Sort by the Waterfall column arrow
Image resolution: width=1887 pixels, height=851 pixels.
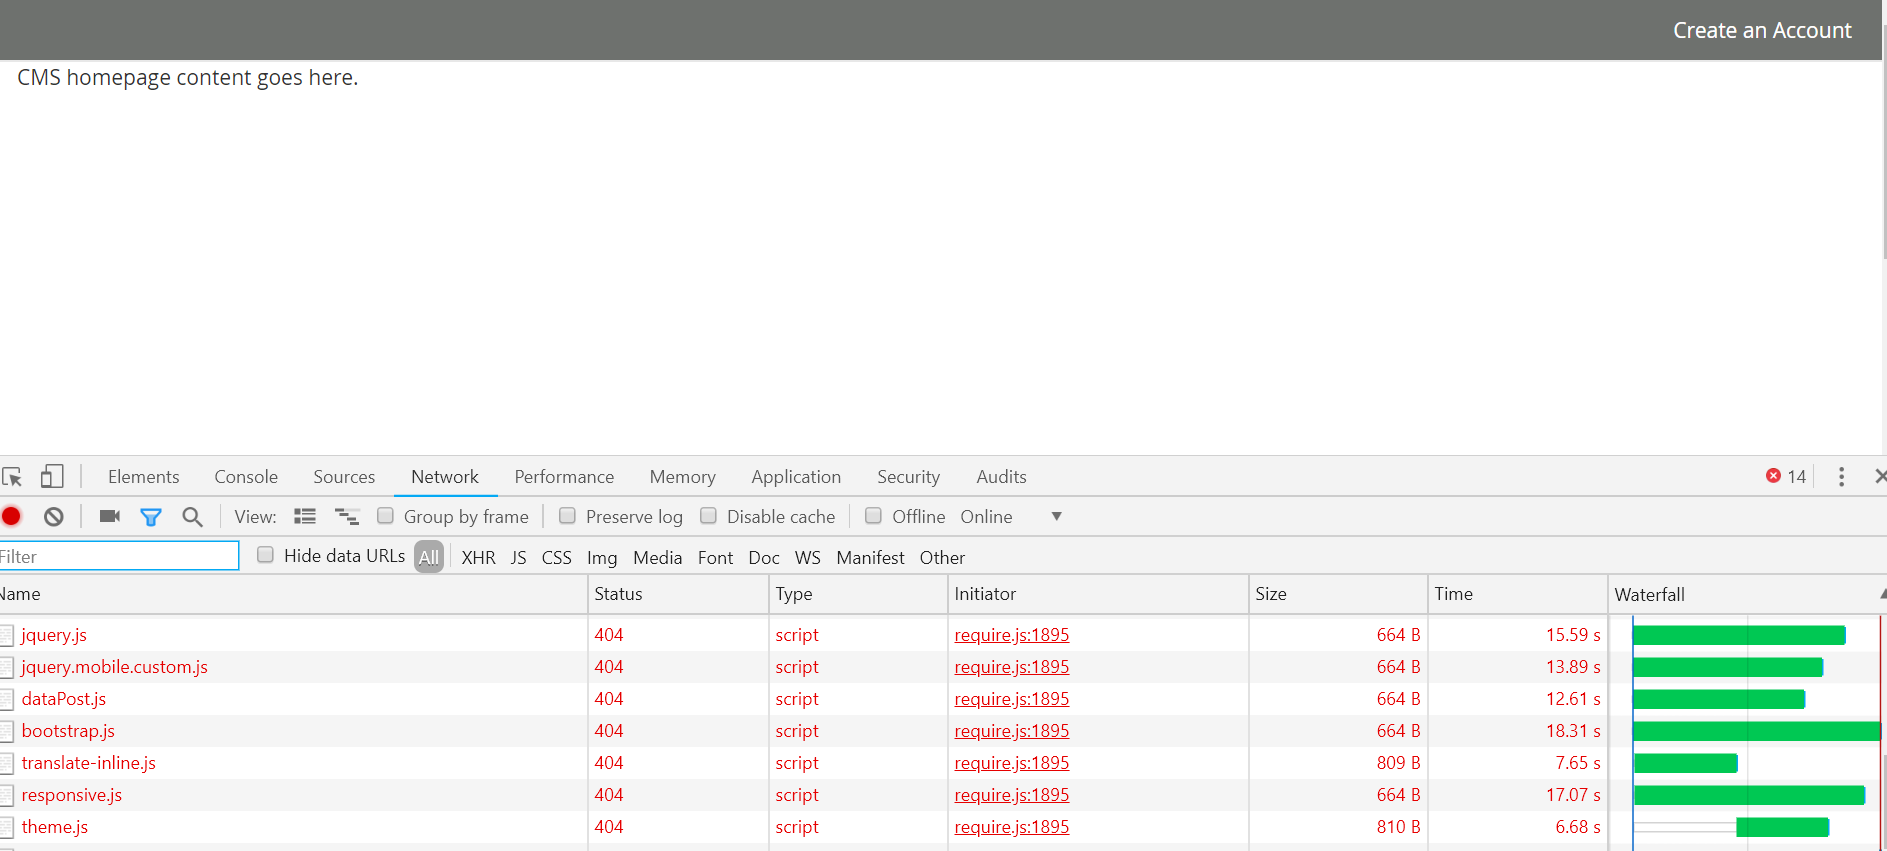(1881, 594)
